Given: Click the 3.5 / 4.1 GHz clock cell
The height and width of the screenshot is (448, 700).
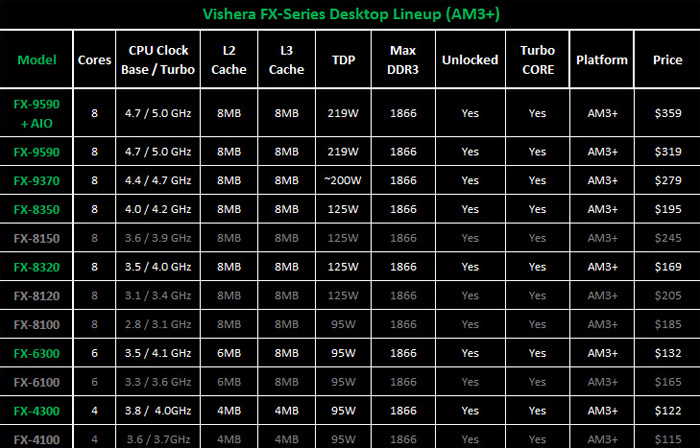Looking at the screenshot, I should [x=158, y=353].
